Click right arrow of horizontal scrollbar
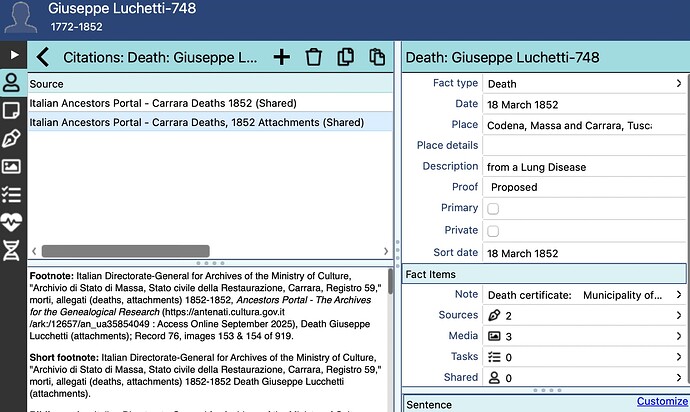This screenshot has height=412, width=690. 386,251
